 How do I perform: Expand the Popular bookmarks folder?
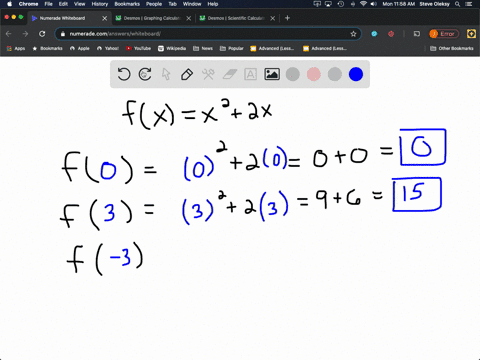coord(232,48)
